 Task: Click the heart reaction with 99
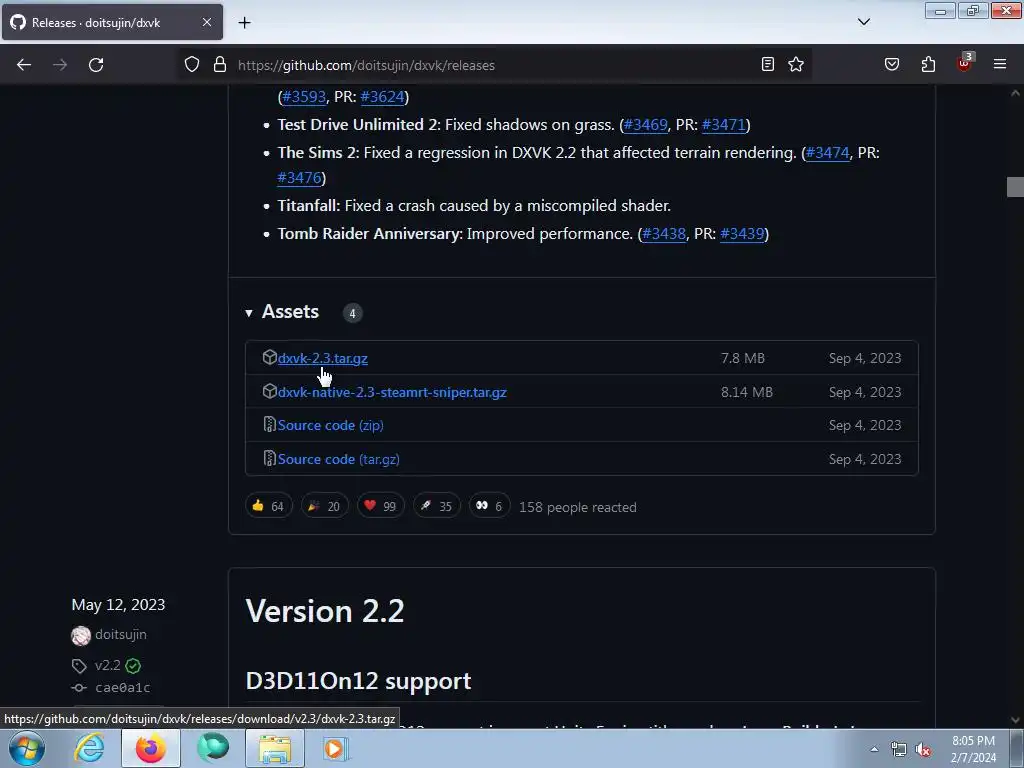coord(381,506)
